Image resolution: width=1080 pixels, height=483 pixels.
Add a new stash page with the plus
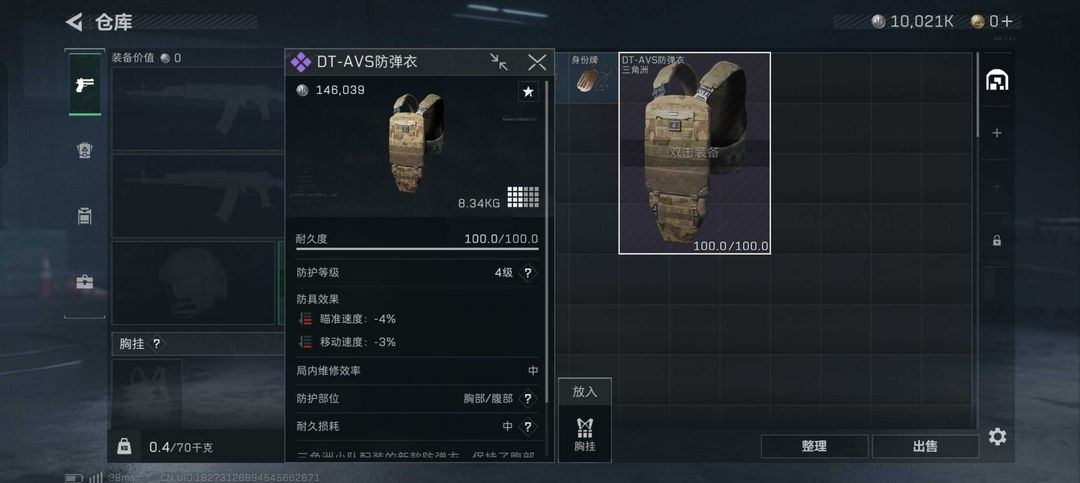click(997, 133)
